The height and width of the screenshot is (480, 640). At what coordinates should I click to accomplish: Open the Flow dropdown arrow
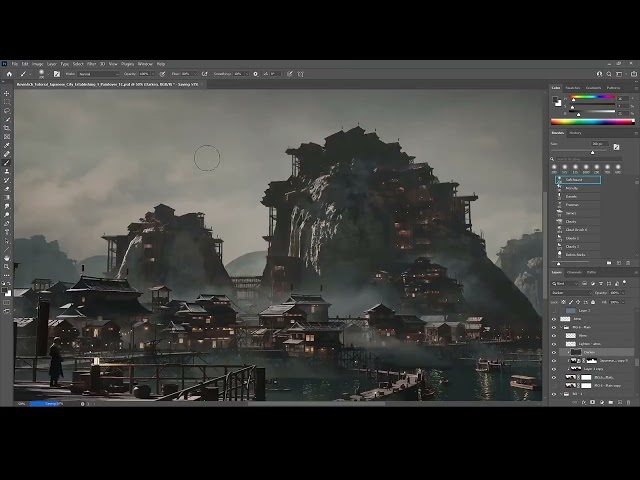coord(195,74)
